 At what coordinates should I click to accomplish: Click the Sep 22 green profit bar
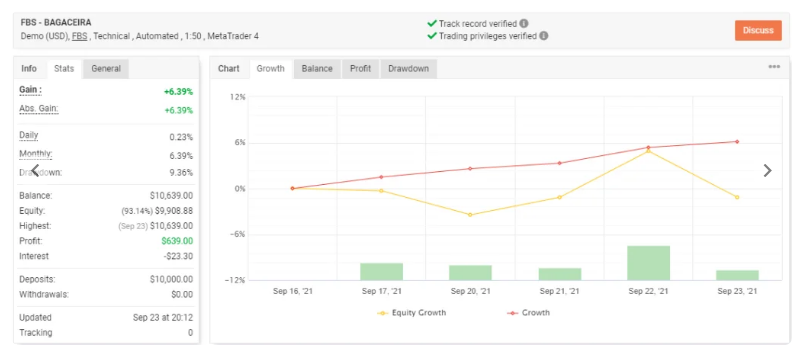(x=648, y=263)
